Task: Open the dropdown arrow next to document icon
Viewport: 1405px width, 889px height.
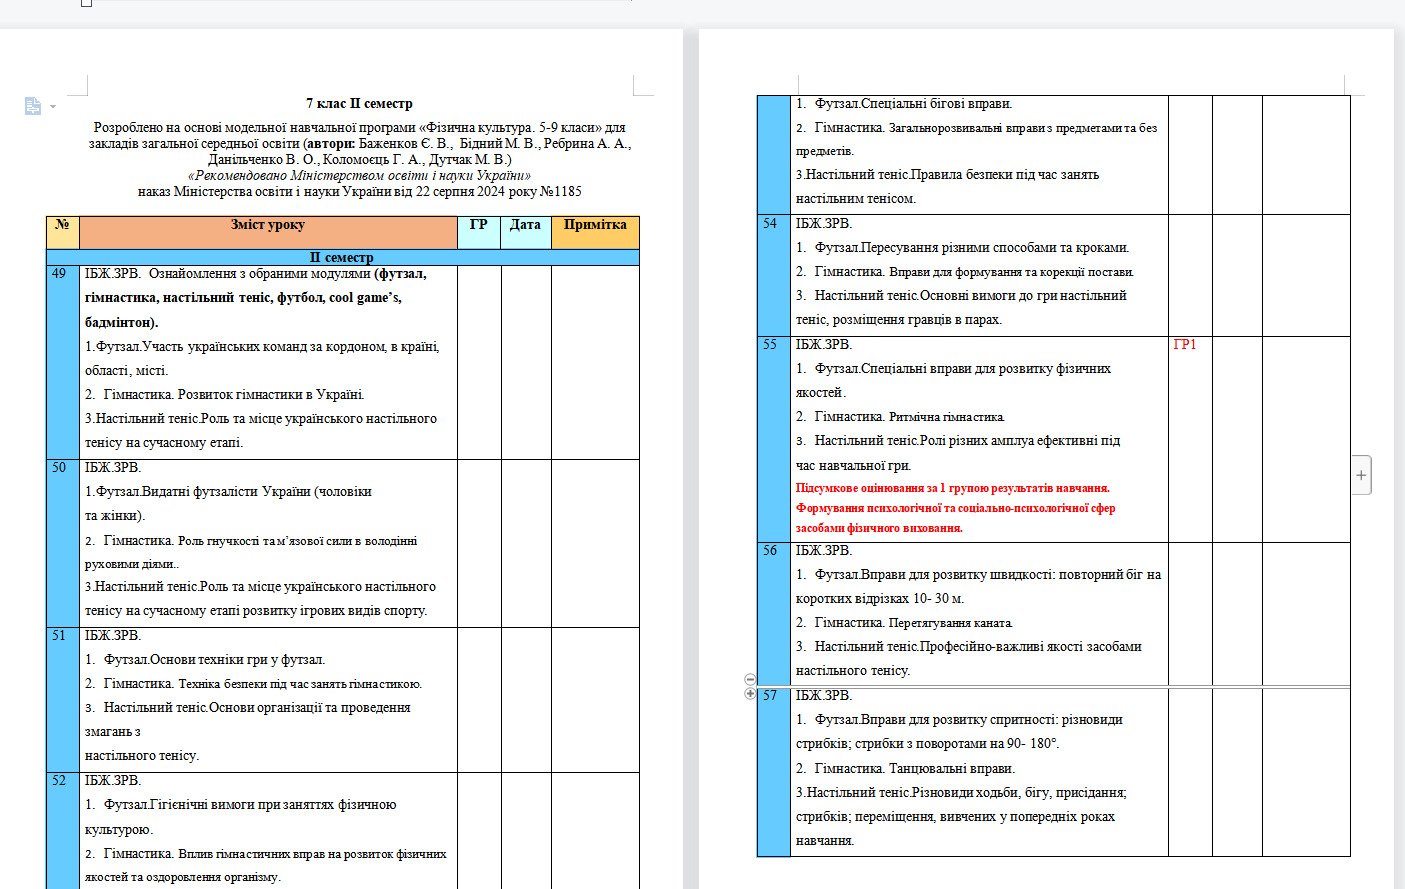Action: coord(53,107)
